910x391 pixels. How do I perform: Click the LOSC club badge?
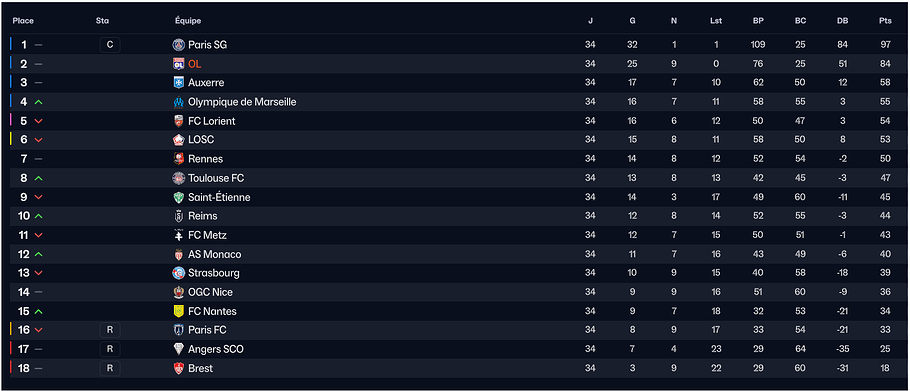click(x=179, y=140)
